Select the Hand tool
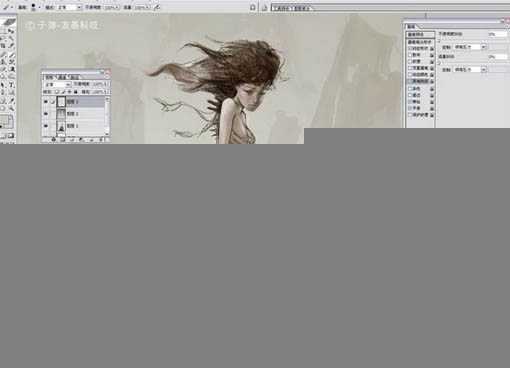Image resolution: width=510 pixels, height=368 pixels. point(4,107)
